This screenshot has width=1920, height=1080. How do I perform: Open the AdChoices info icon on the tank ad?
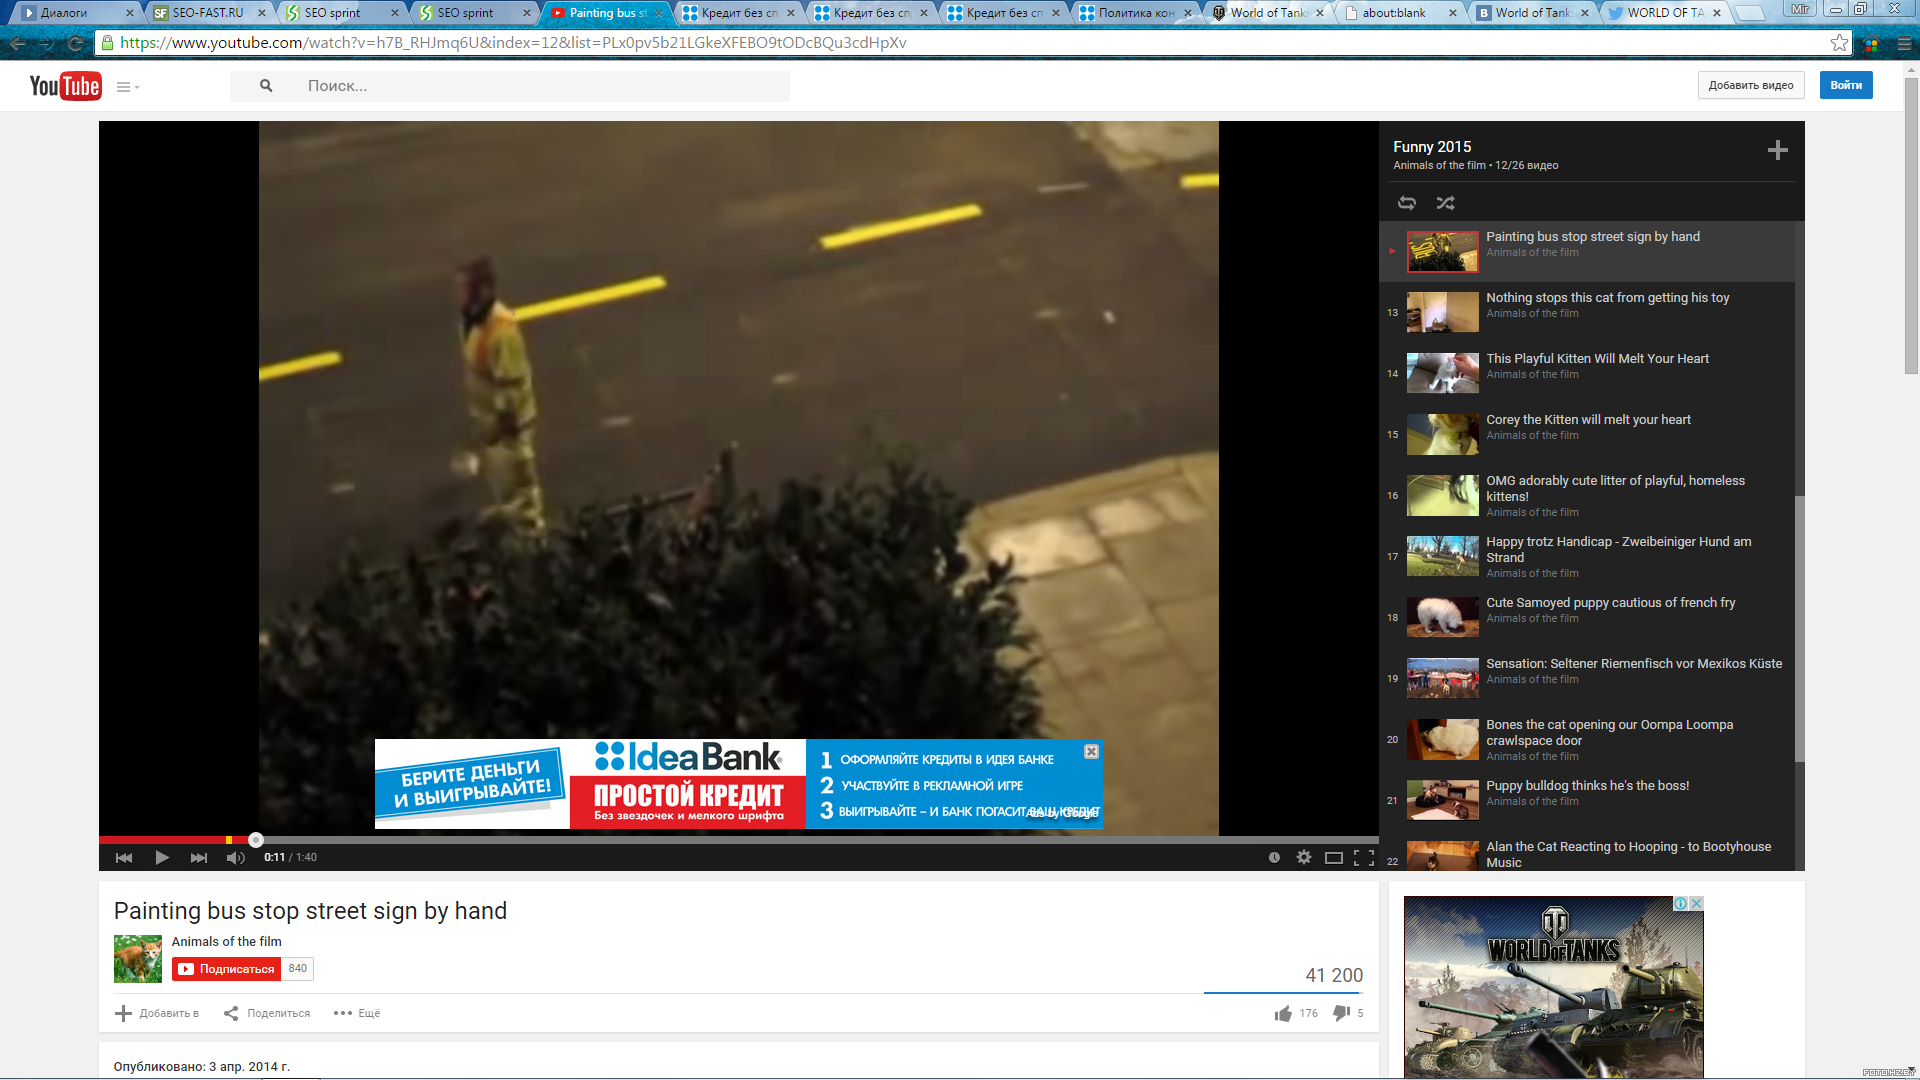[x=1681, y=904]
